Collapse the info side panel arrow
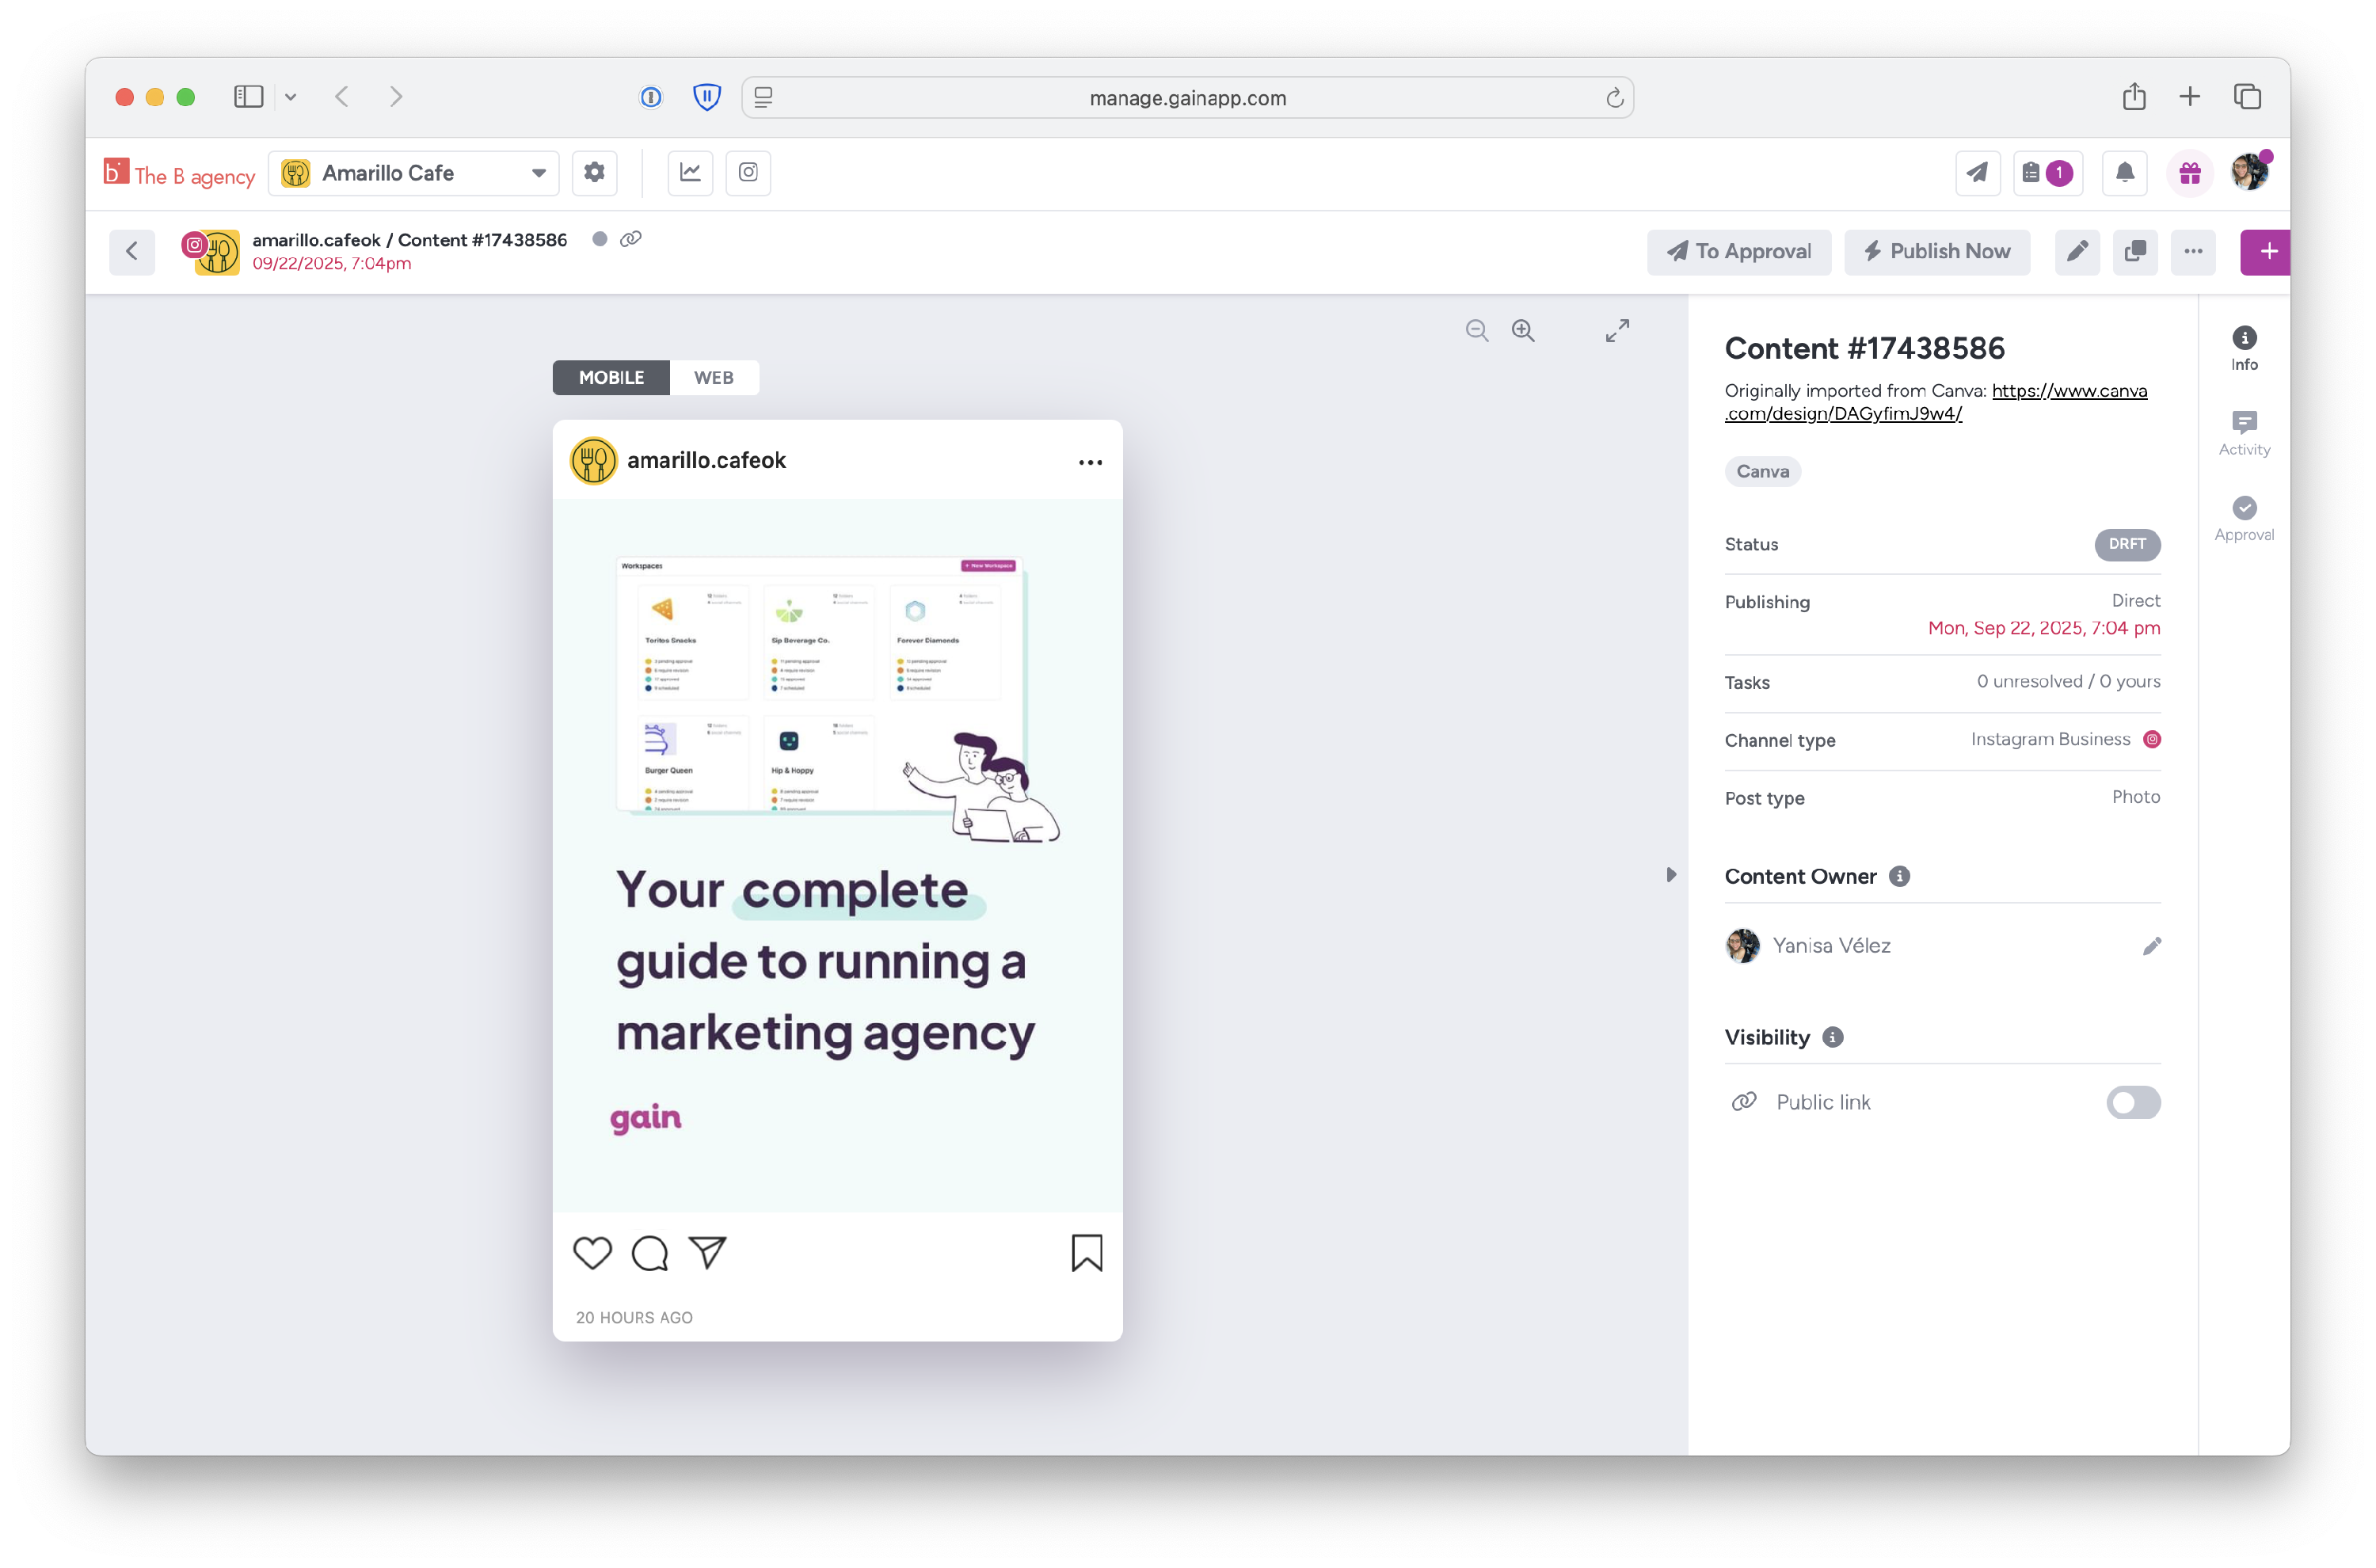This screenshot has width=2376, height=1568. (1671, 875)
